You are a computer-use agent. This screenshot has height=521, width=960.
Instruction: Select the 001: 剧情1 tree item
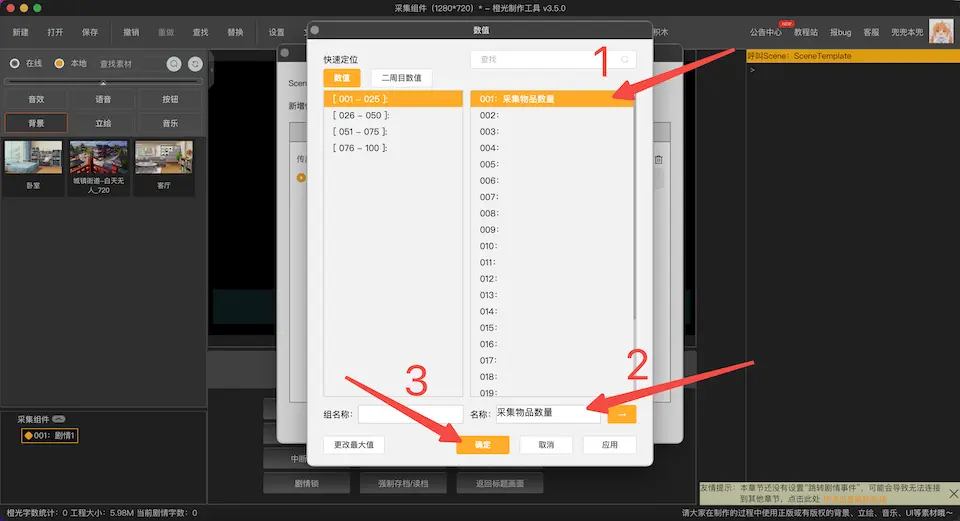coord(50,436)
